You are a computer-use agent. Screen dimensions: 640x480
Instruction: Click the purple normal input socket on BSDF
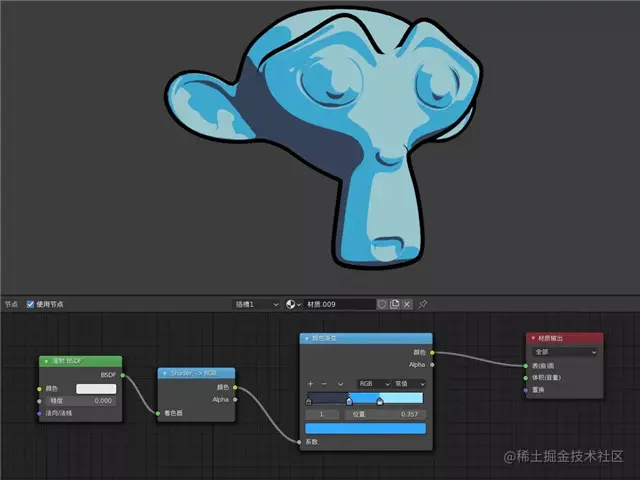point(39,413)
